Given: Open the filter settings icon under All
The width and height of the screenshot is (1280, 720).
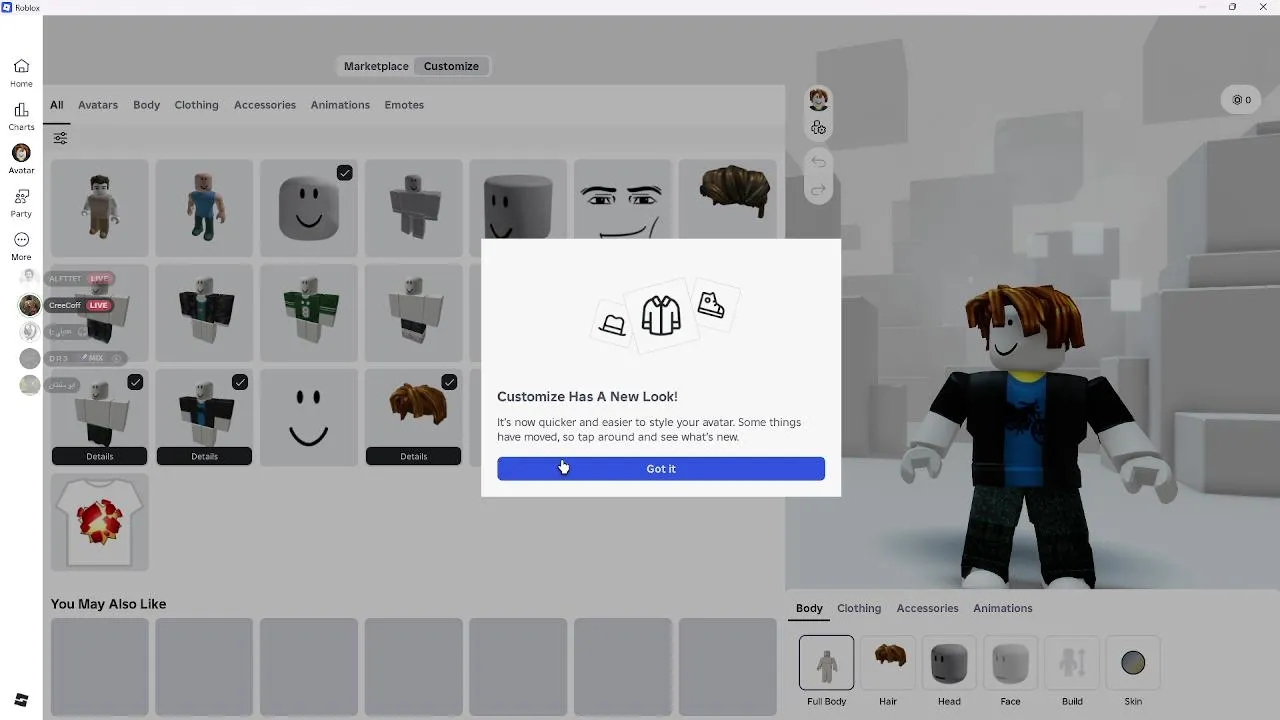Looking at the screenshot, I should pos(60,138).
